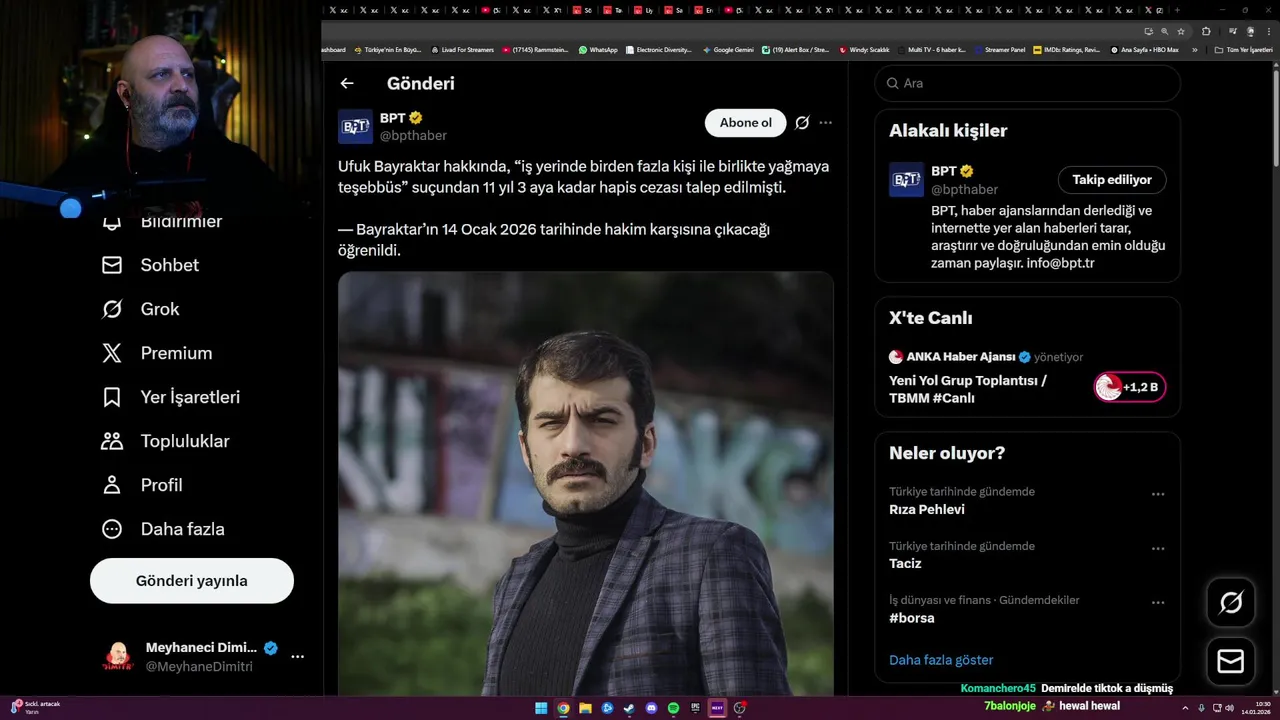Open floating Grok button at the lower right
This screenshot has width=1280, height=720.
coord(1231,602)
